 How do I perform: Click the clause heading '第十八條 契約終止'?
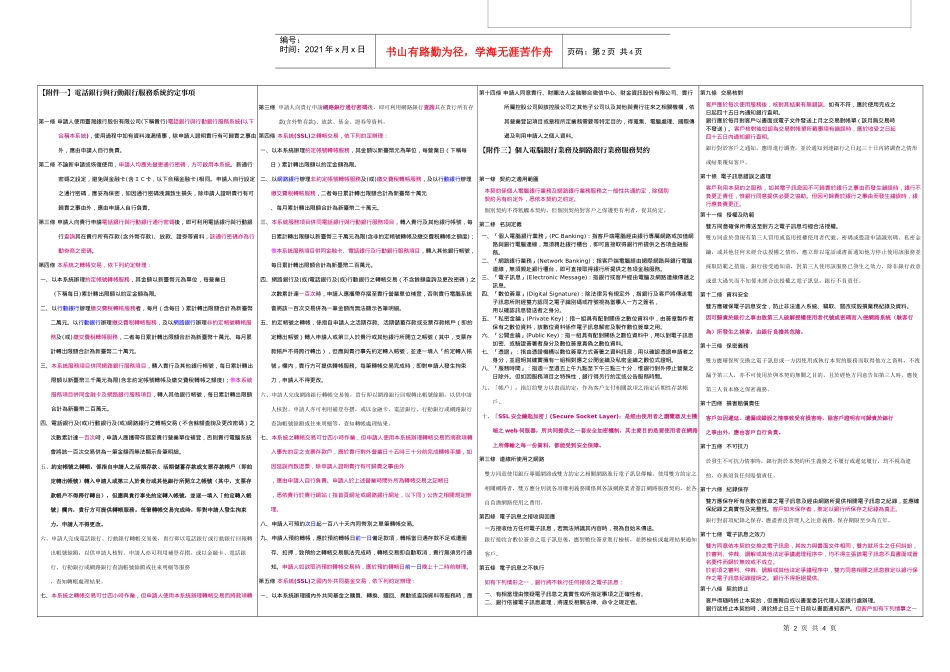[x=724, y=588]
